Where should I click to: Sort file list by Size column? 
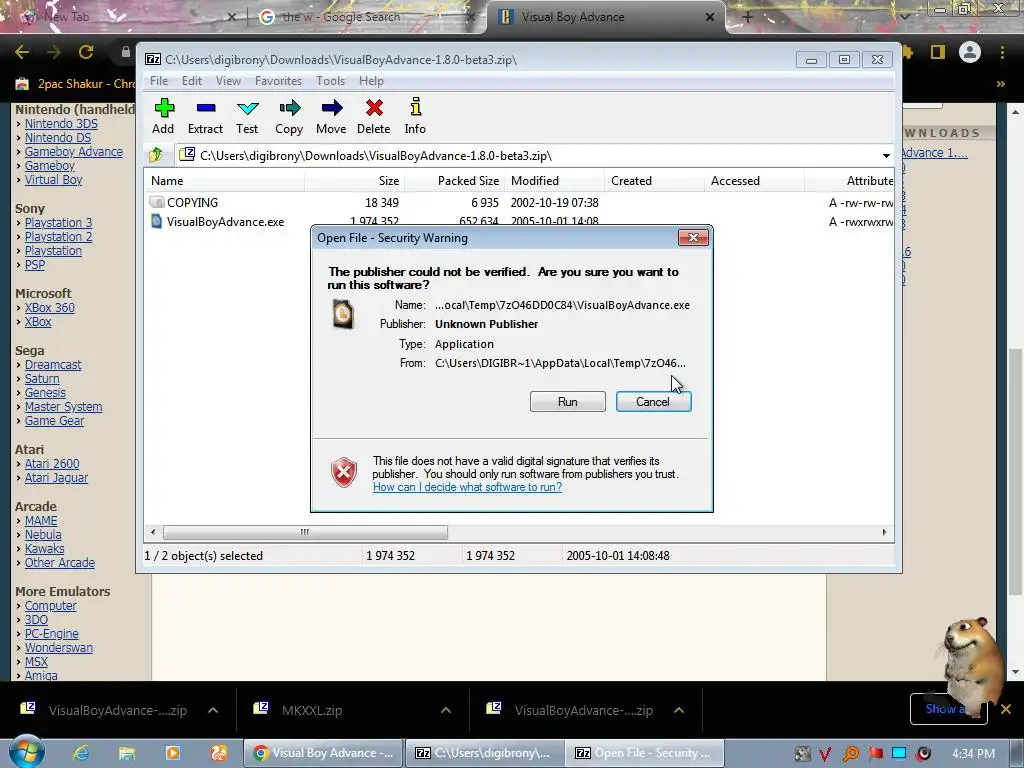click(x=355, y=181)
